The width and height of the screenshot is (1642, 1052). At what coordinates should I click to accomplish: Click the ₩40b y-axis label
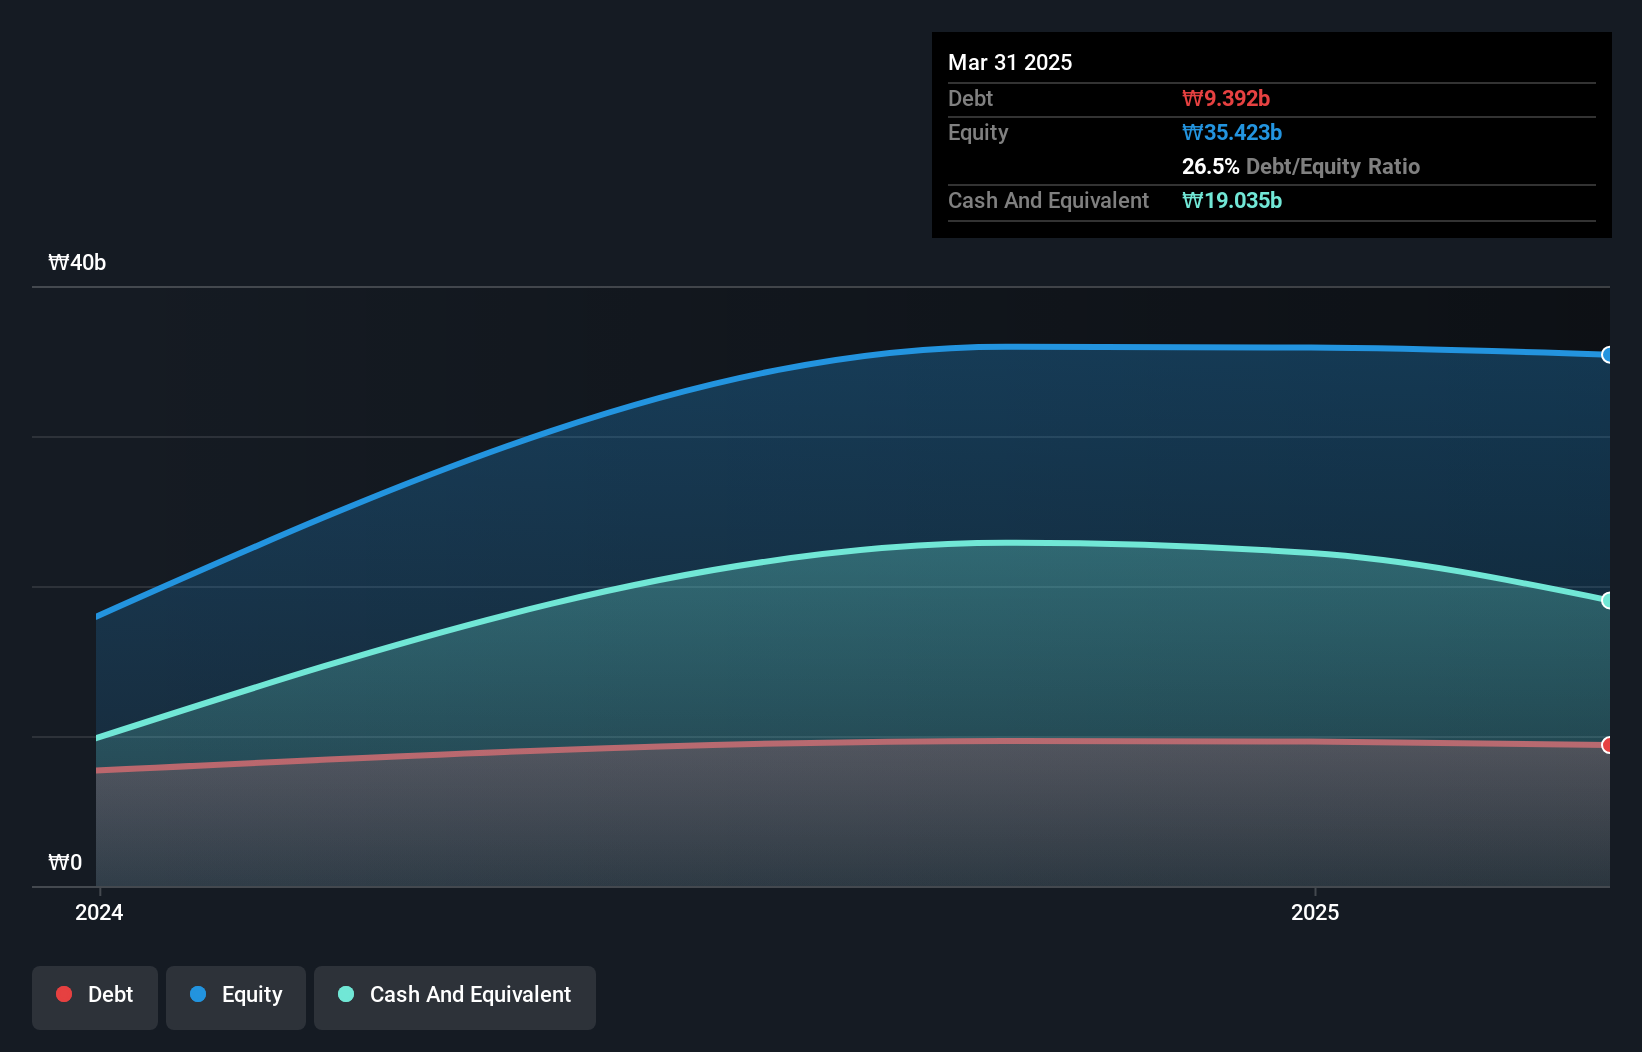coord(77,262)
